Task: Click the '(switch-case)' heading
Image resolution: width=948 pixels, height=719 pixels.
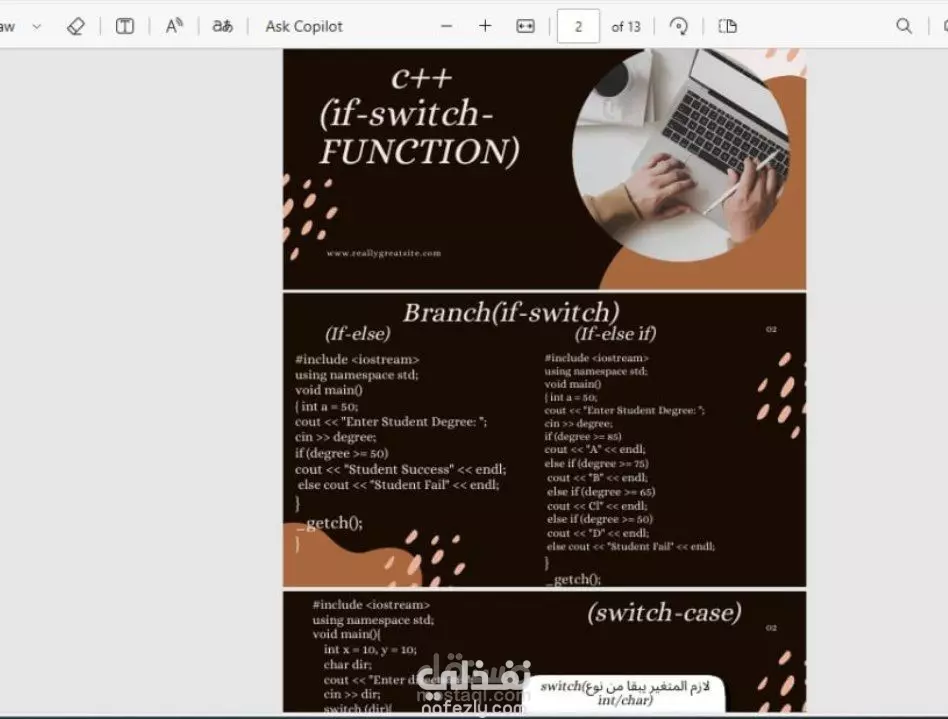Action: 664,613
